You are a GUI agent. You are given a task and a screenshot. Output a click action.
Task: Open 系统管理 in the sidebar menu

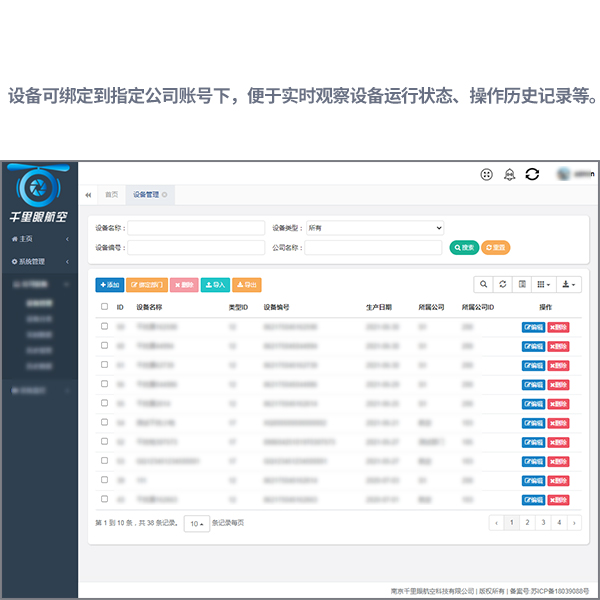point(38,262)
